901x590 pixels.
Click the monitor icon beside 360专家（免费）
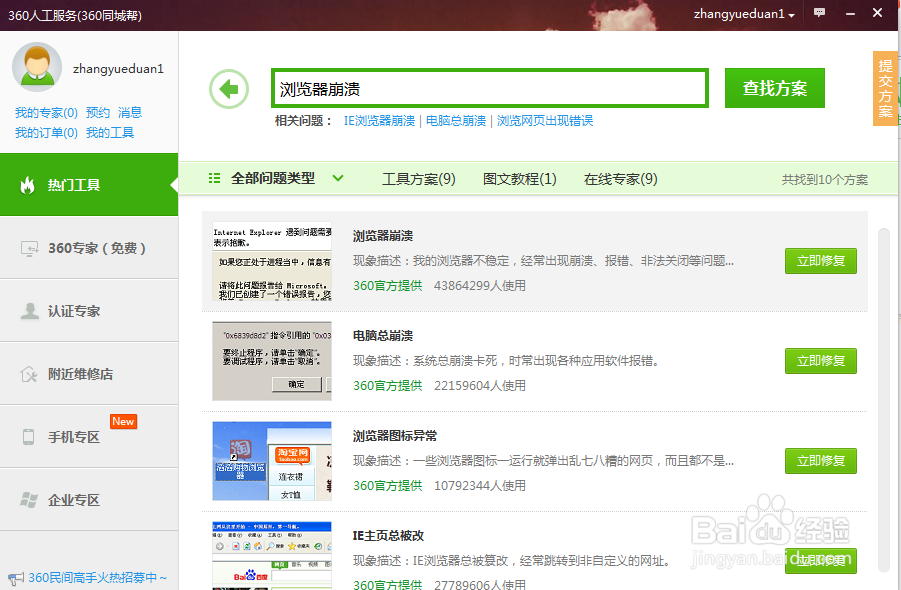(x=29, y=248)
